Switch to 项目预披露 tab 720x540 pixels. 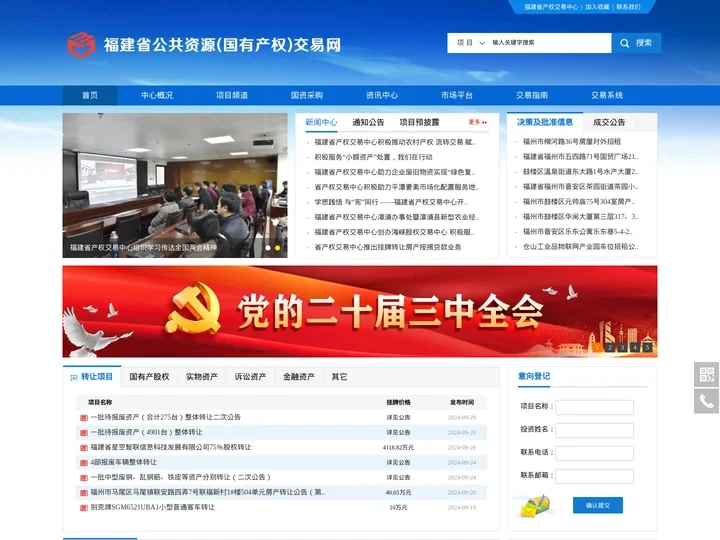(419, 122)
